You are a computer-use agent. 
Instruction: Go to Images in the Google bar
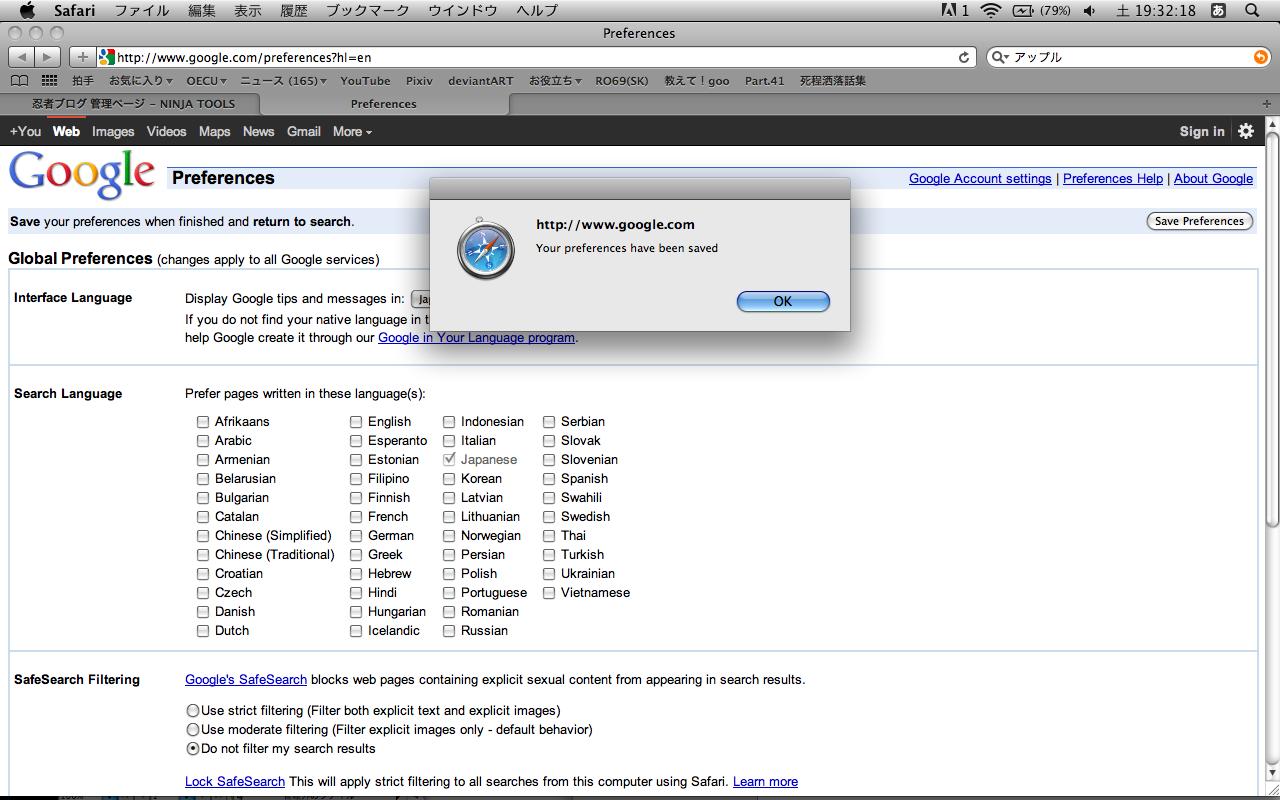[113, 132]
